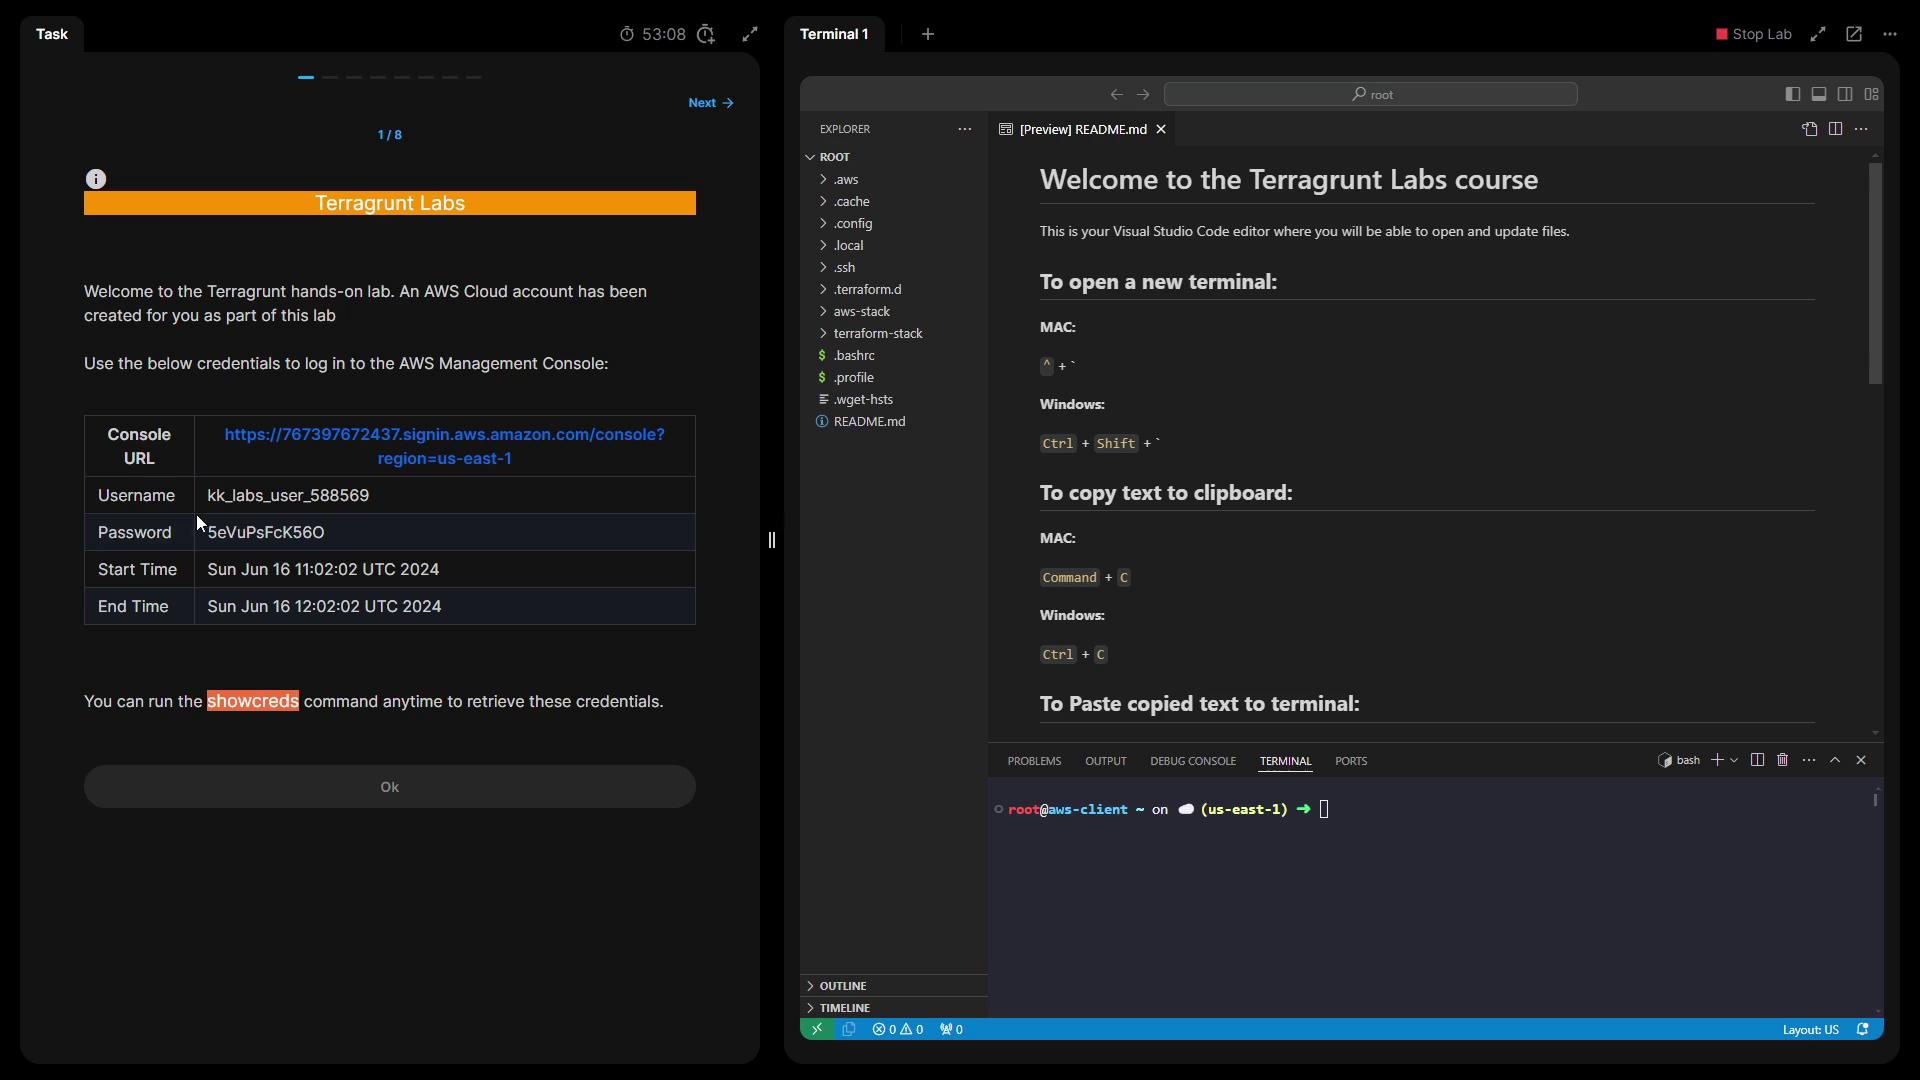The height and width of the screenshot is (1080, 1920).
Task: Click the customize layout icon
Action: click(x=1871, y=94)
